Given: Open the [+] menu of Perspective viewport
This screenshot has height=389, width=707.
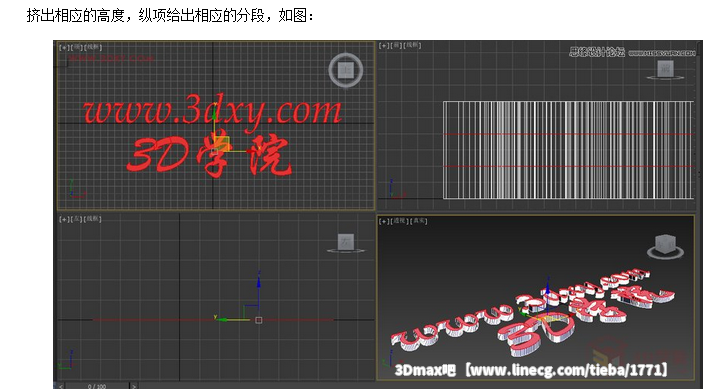Looking at the screenshot, I should (x=384, y=221).
